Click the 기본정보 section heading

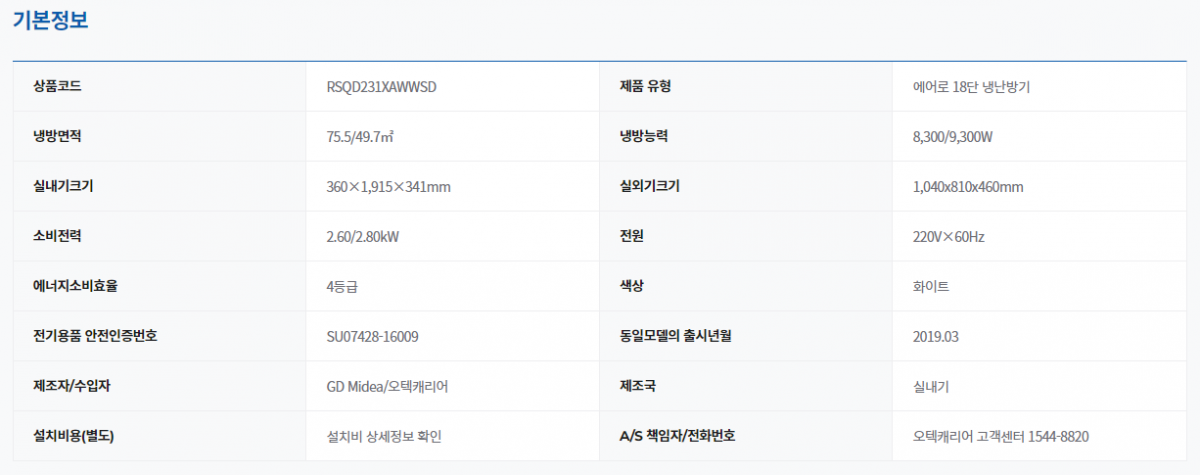50,21
